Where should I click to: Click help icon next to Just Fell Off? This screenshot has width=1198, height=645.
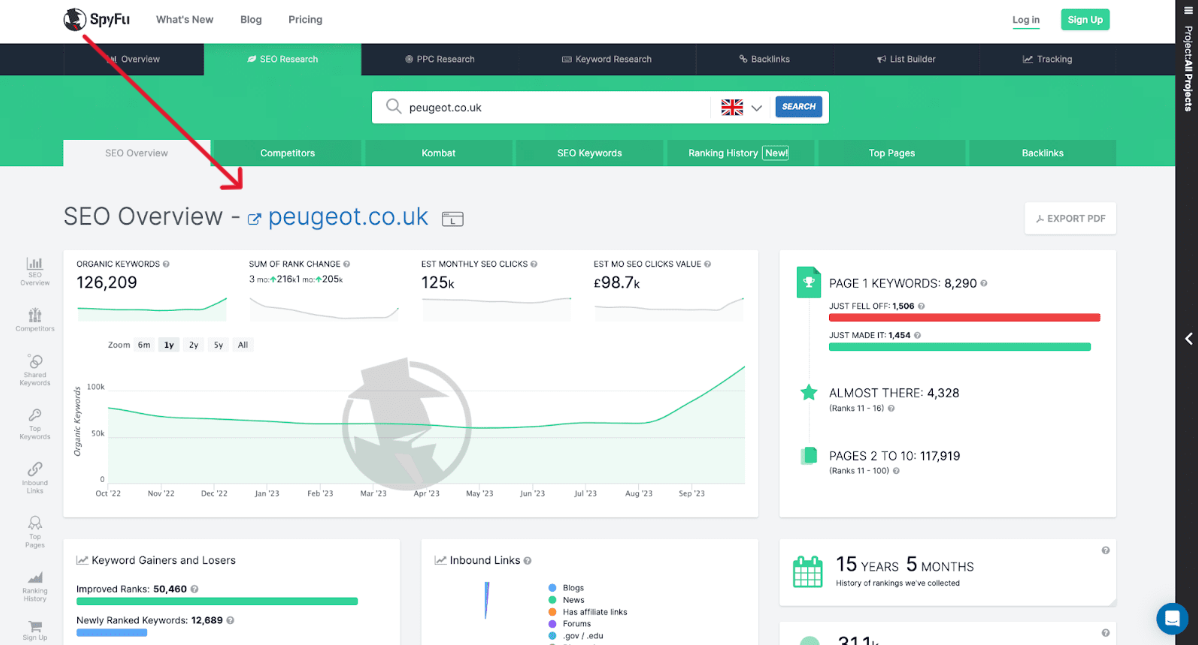[921, 306]
